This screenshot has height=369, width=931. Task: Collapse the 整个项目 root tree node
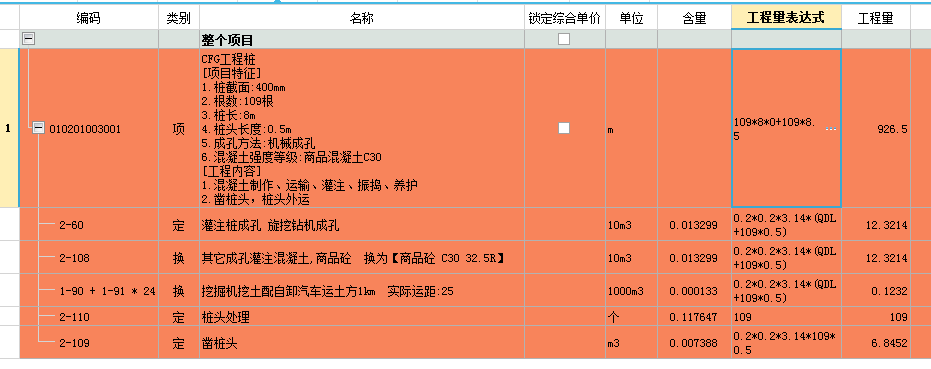point(28,39)
